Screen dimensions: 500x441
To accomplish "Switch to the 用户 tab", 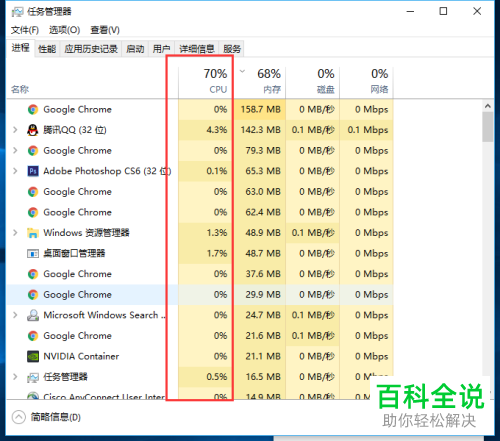I will coord(161,49).
